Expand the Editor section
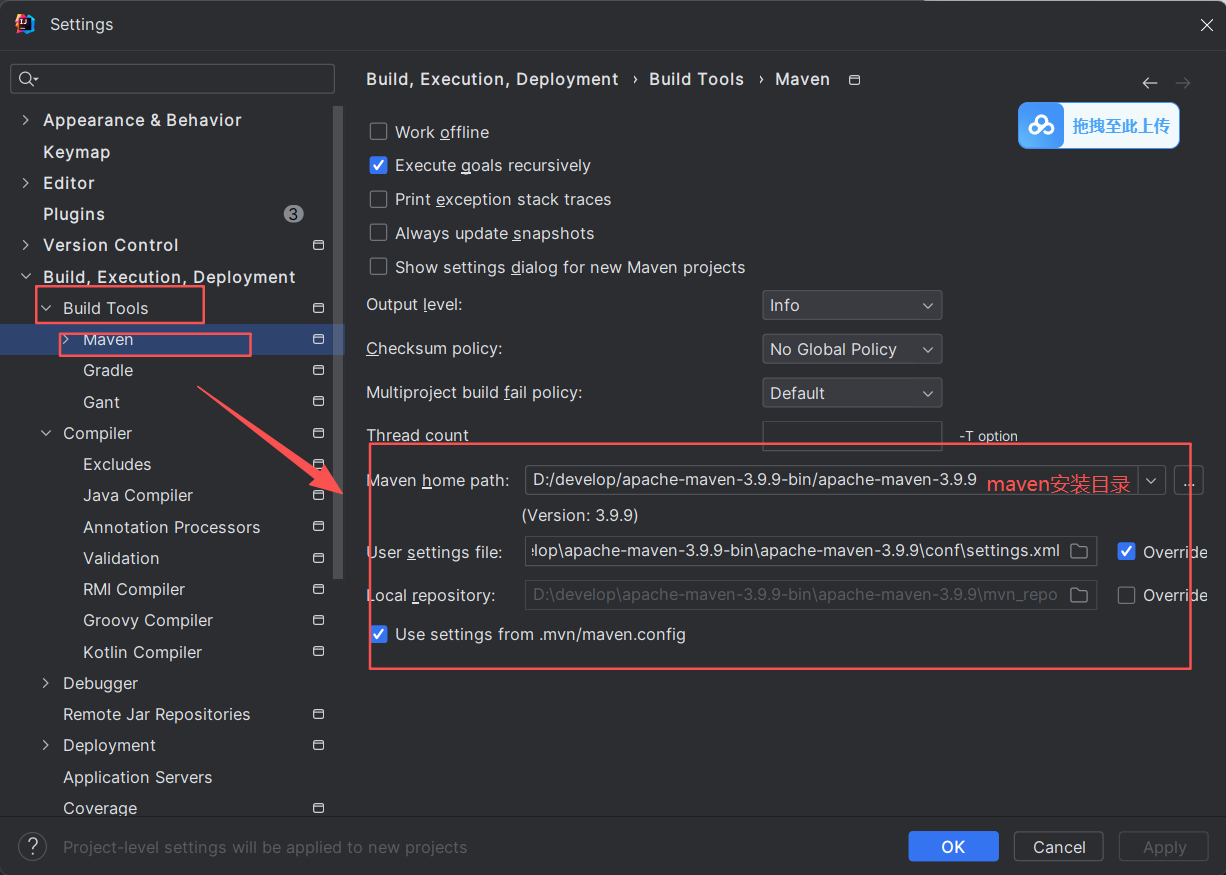1226x875 pixels. 26,183
